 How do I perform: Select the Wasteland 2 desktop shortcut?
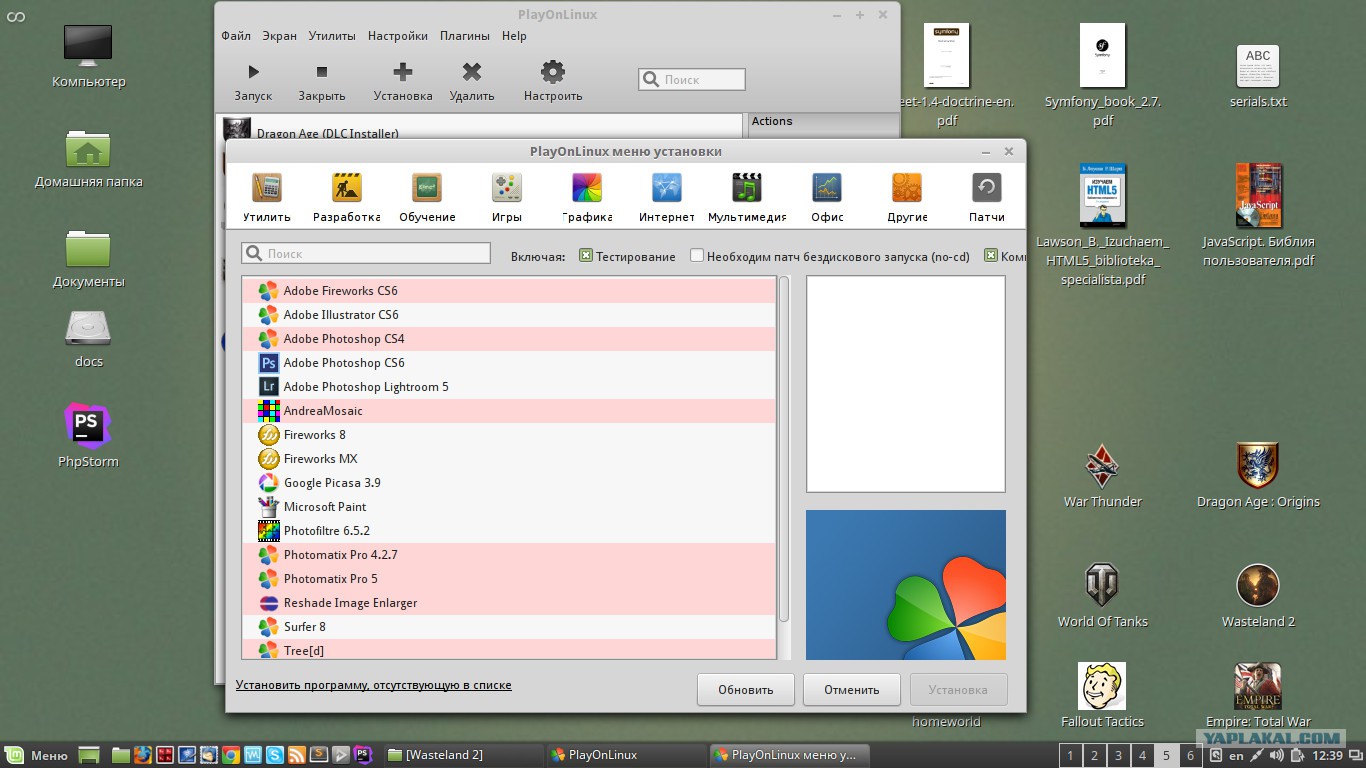[1258, 596]
